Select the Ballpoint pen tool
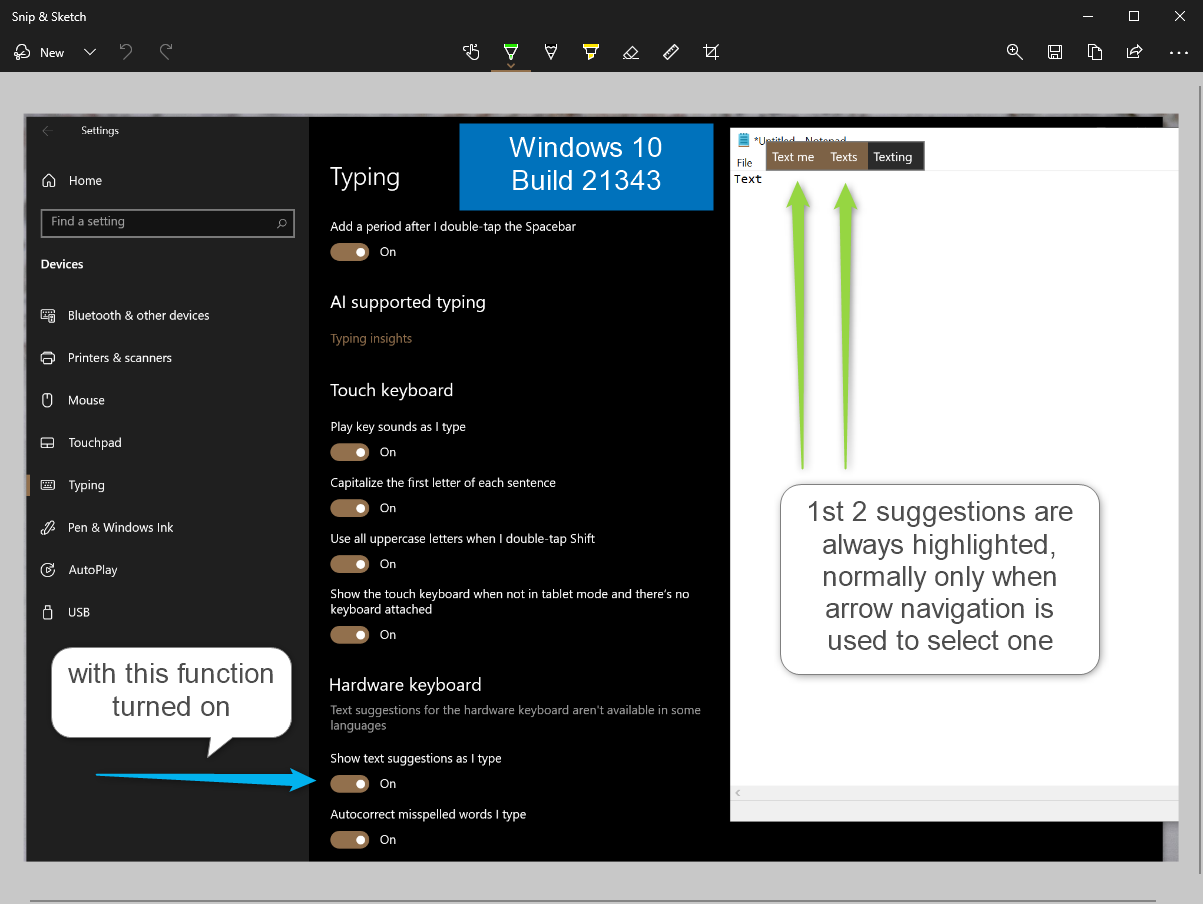This screenshot has width=1203, height=904. point(511,52)
